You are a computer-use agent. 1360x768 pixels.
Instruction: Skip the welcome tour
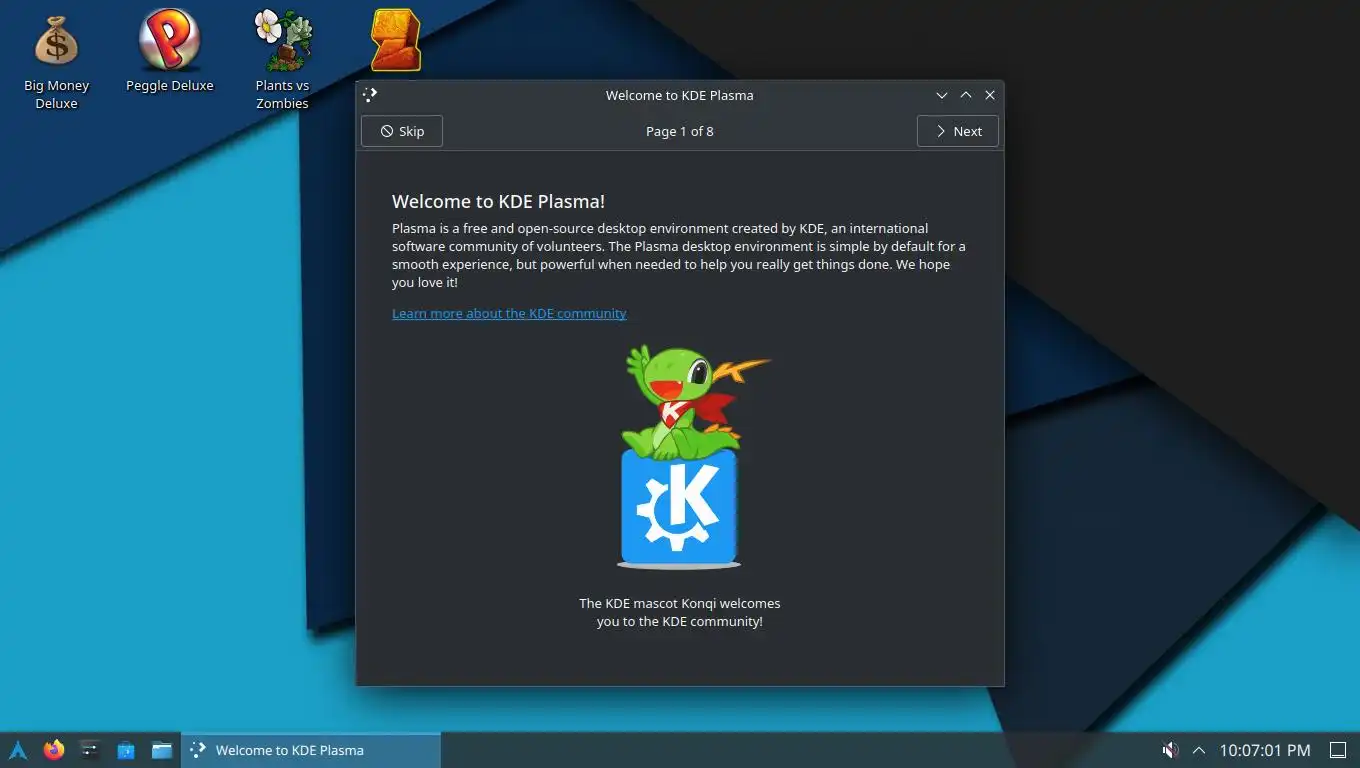point(402,131)
